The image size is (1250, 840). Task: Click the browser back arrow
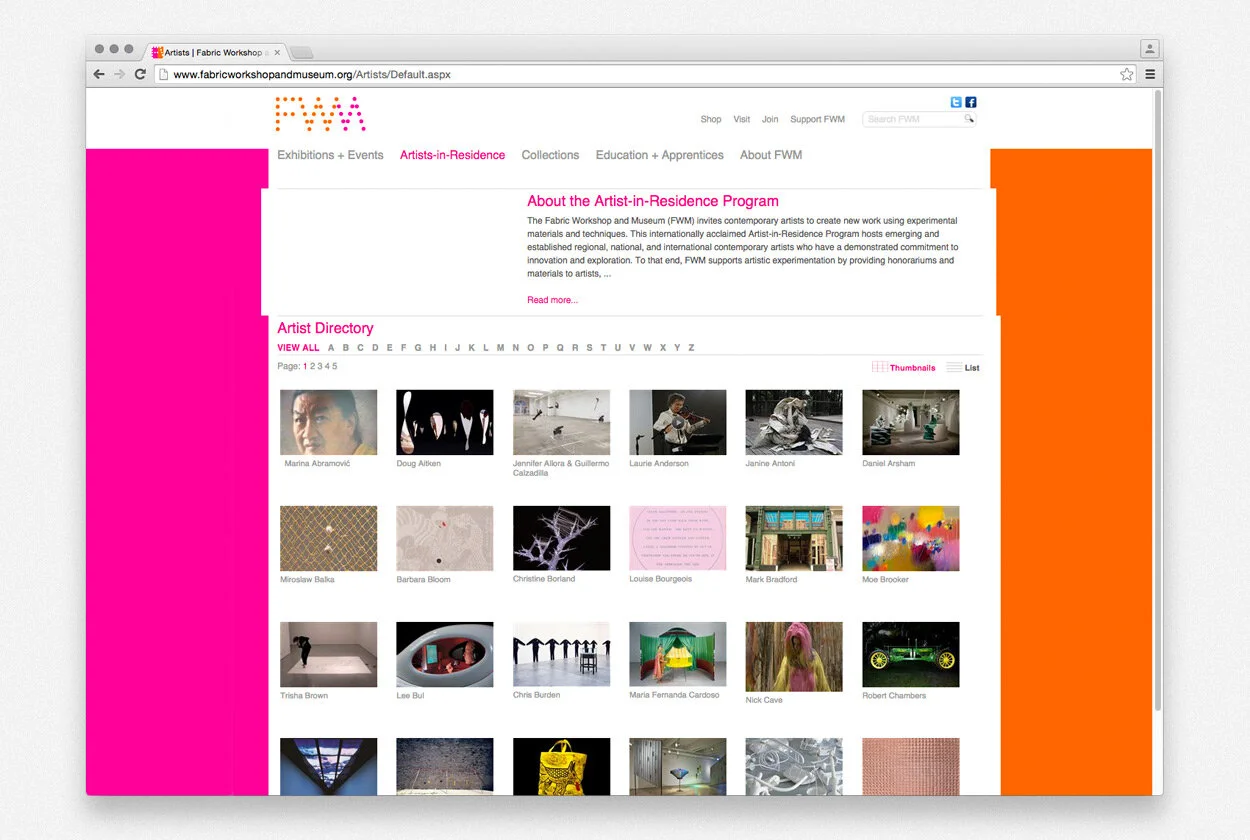99,74
